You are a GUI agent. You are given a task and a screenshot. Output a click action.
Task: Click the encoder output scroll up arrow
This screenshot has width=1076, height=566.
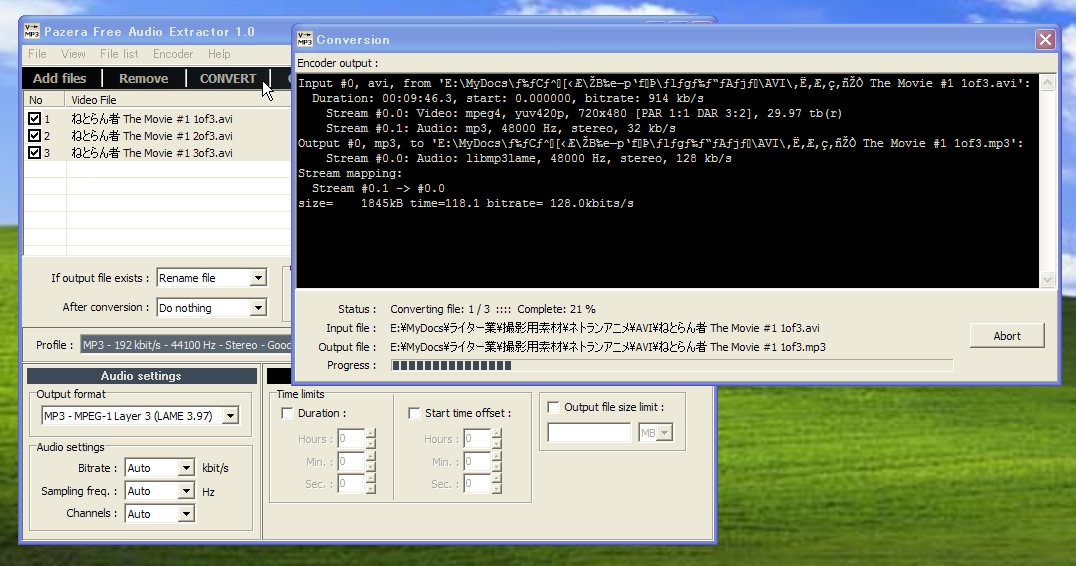pos(1047,83)
